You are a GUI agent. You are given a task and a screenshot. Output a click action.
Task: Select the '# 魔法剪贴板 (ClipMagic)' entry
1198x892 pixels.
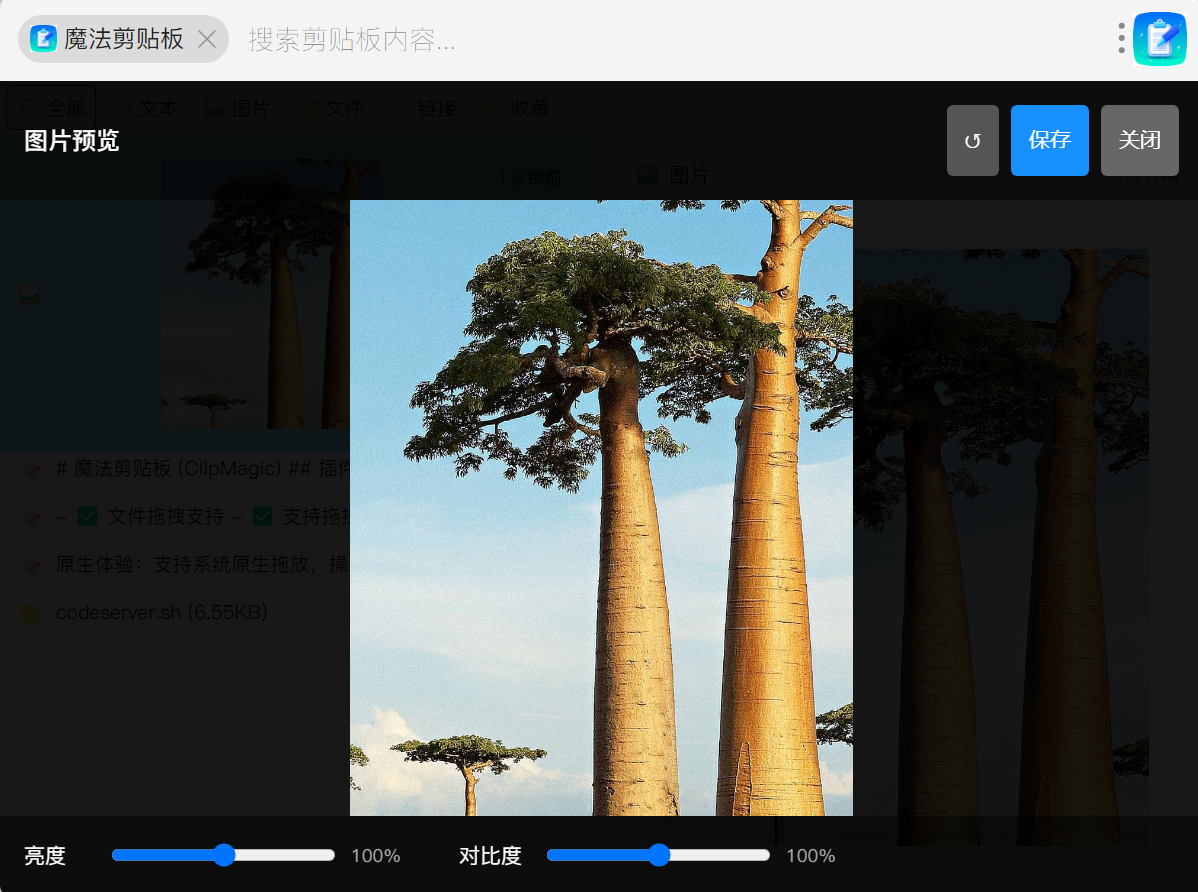point(184,468)
